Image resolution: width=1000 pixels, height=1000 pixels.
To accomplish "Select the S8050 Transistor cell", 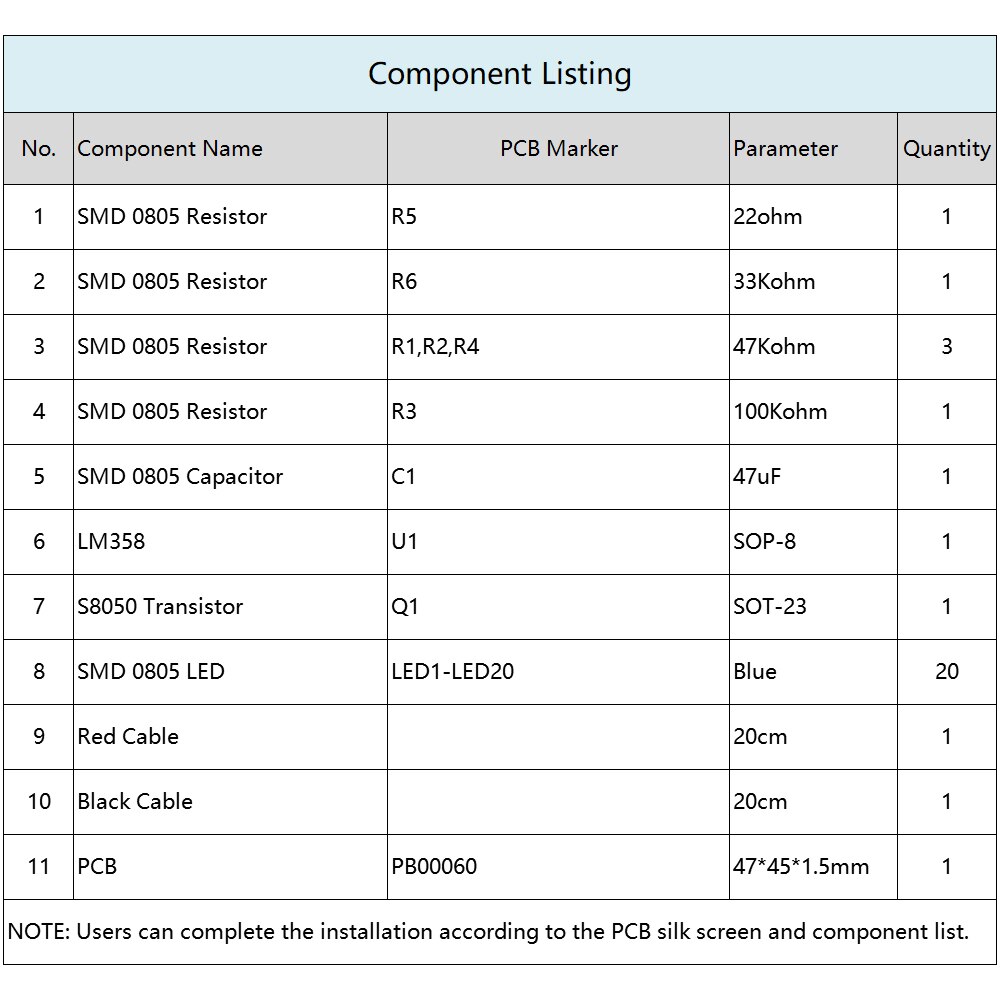I will pyautogui.click(x=160, y=607).
